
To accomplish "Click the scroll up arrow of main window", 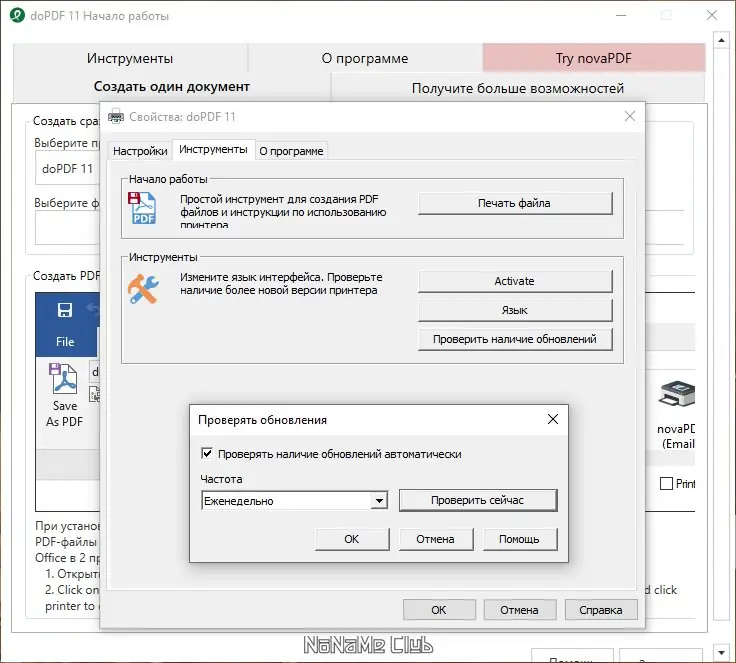I will coord(721,40).
